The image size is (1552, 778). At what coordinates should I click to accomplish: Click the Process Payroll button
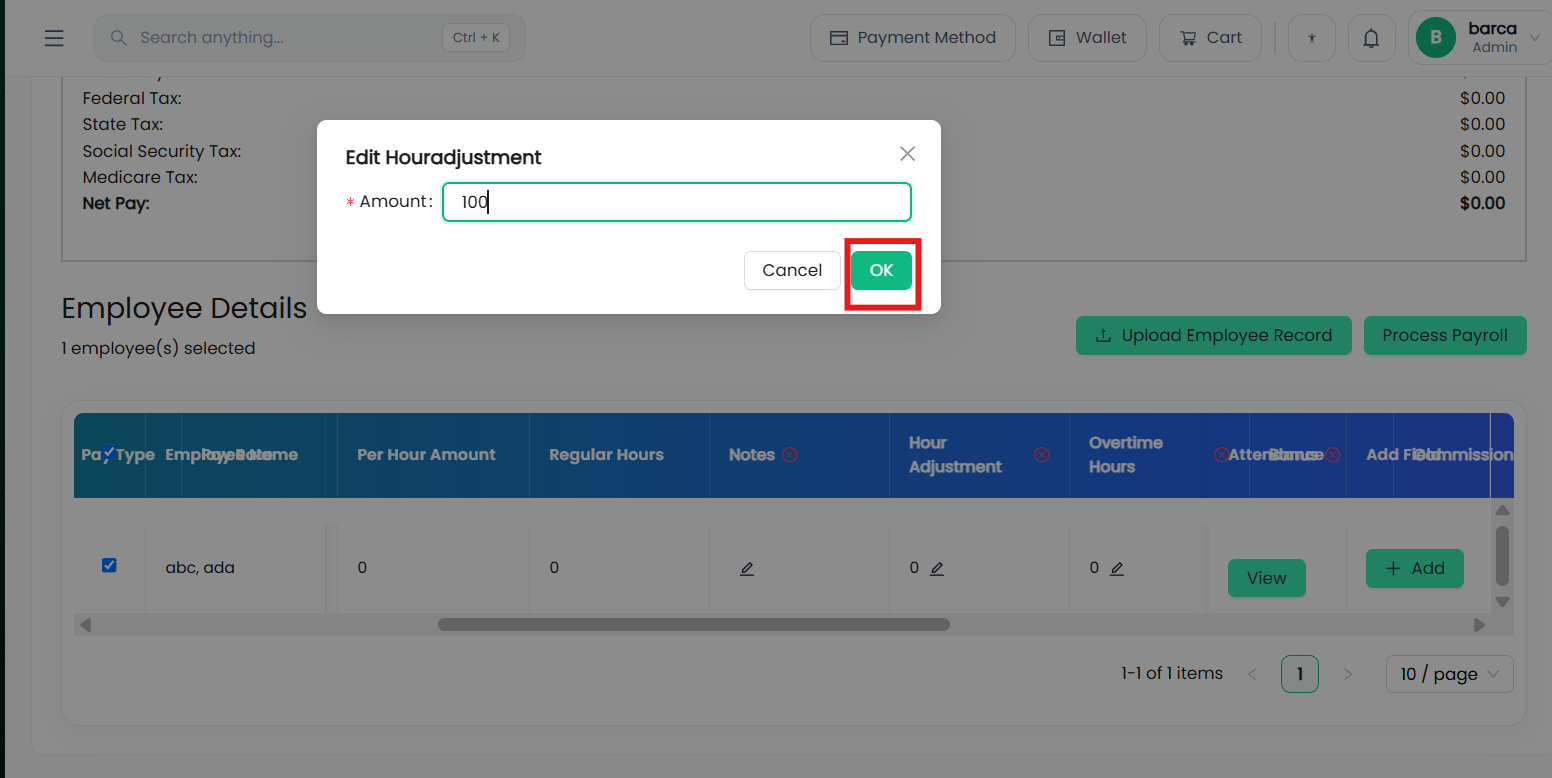1445,336
